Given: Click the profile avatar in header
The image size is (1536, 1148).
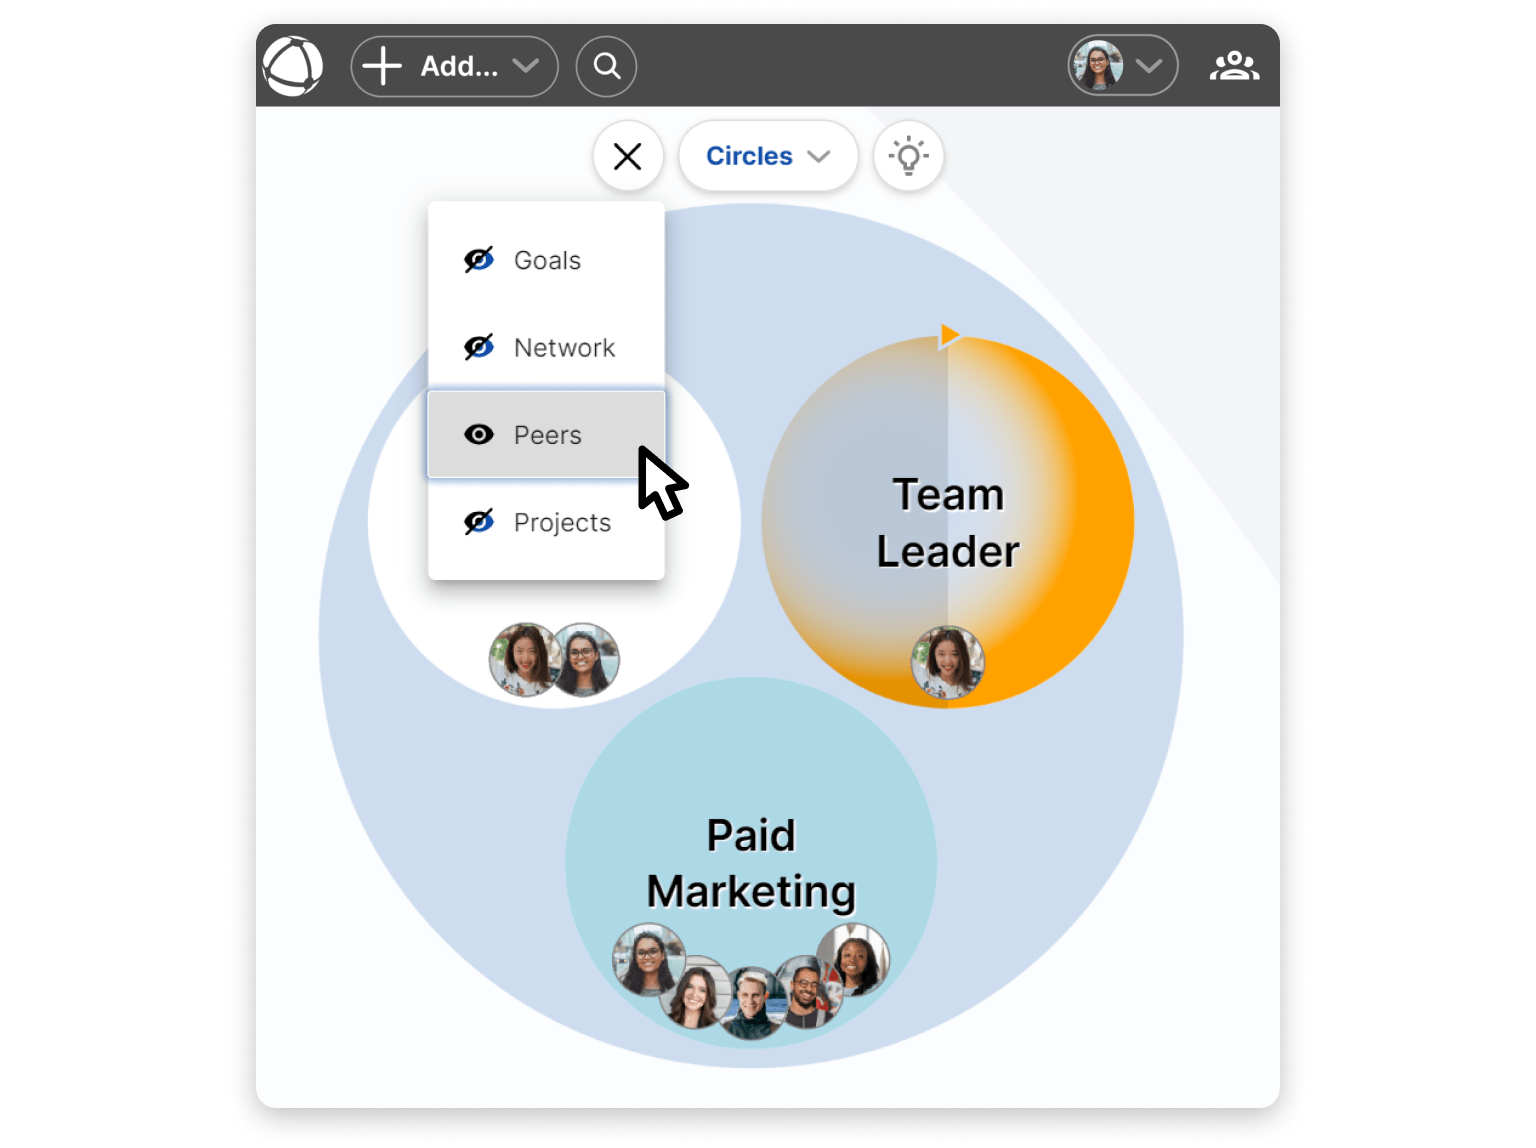Looking at the screenshot, I should (x=1097, y=66).
